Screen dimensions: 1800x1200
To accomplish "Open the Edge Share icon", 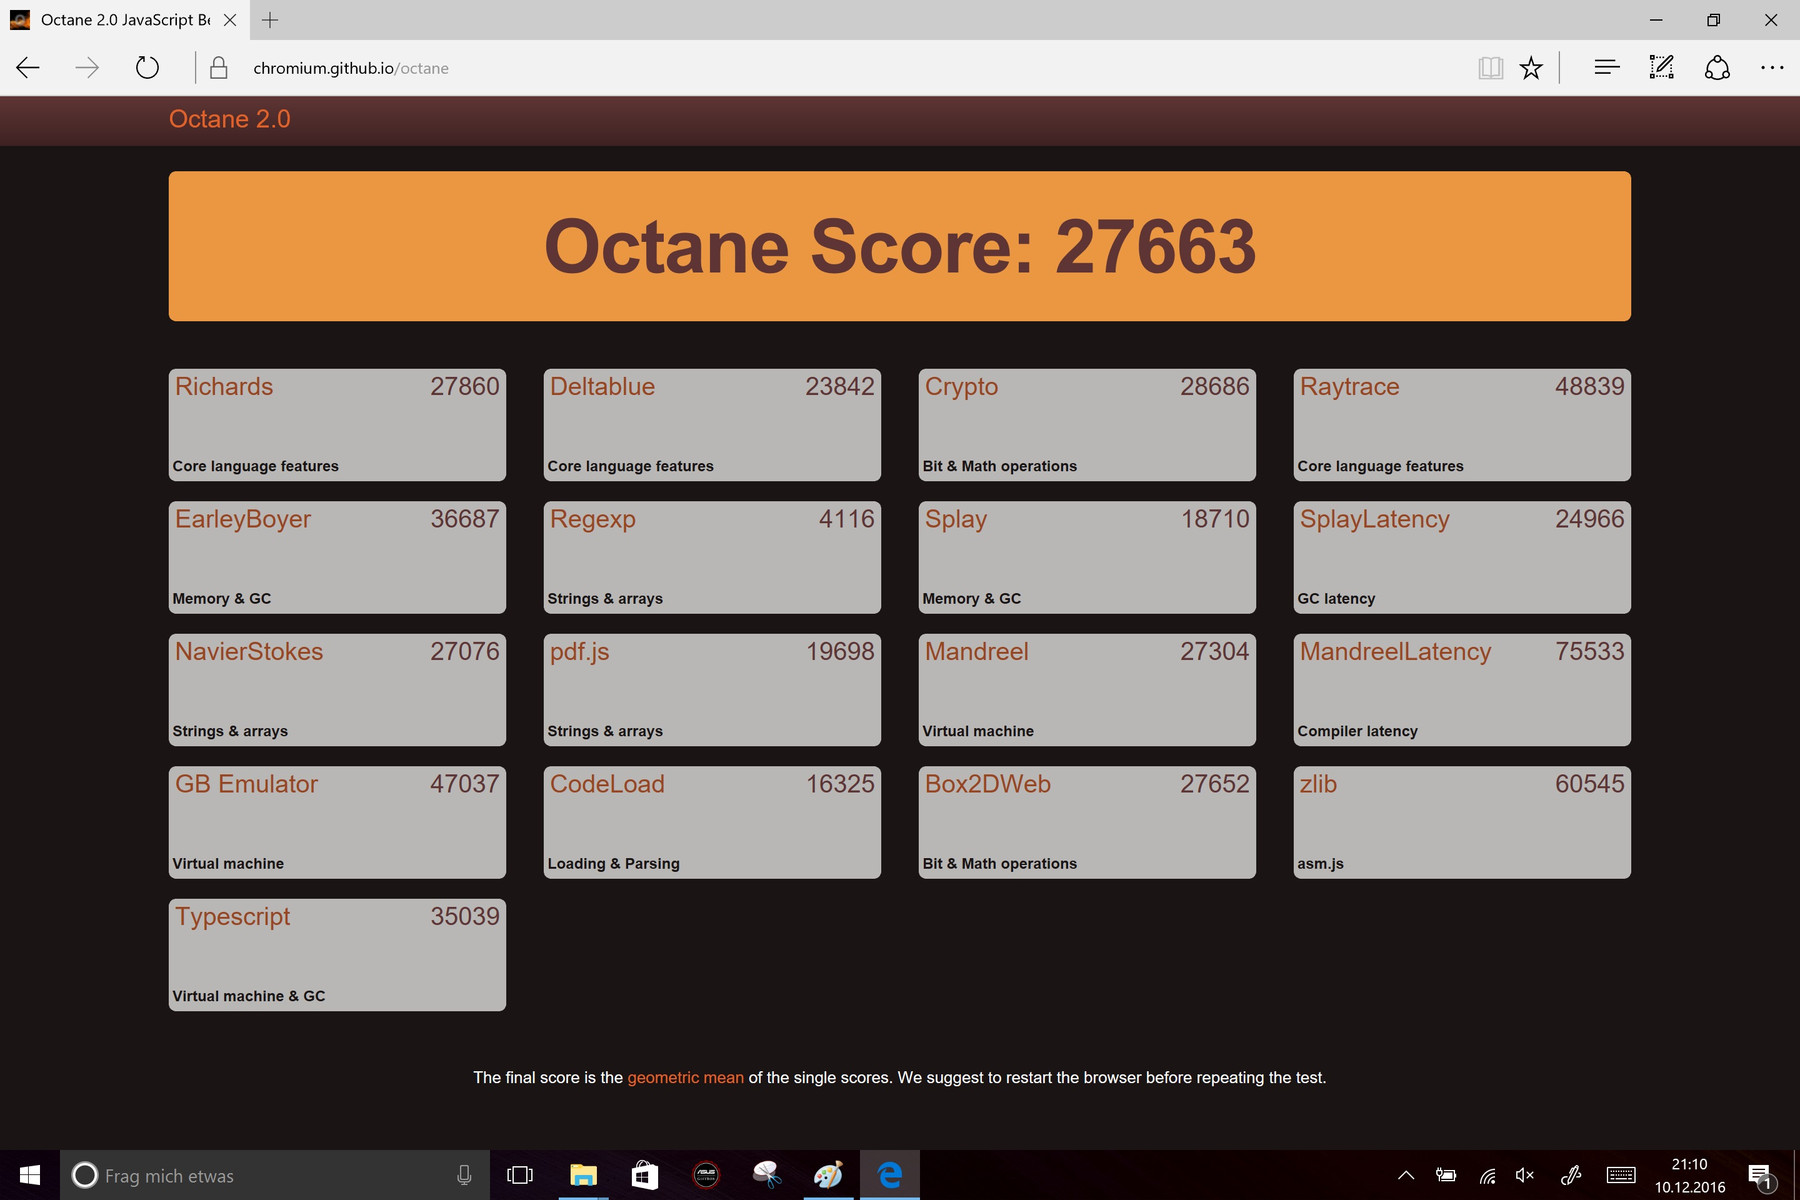I will click(1717, 68).
